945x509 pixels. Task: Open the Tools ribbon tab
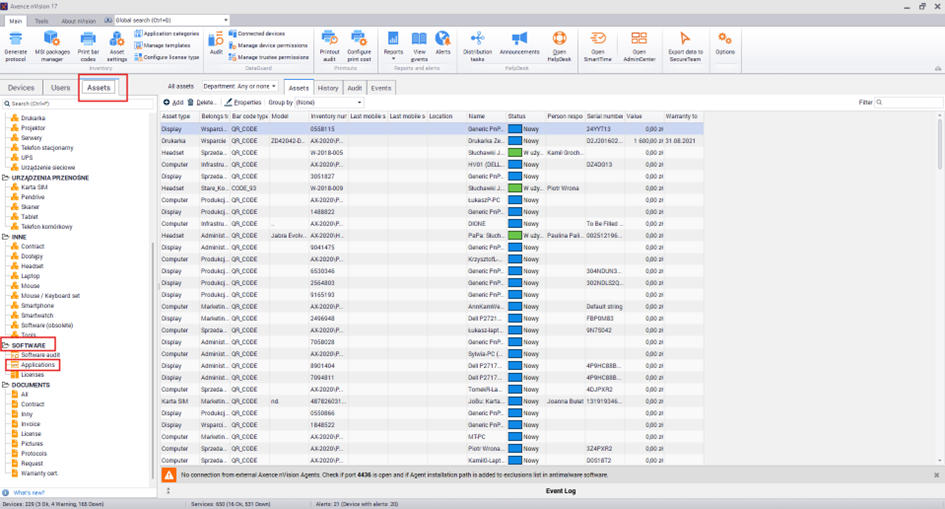(x=41, y=20)
